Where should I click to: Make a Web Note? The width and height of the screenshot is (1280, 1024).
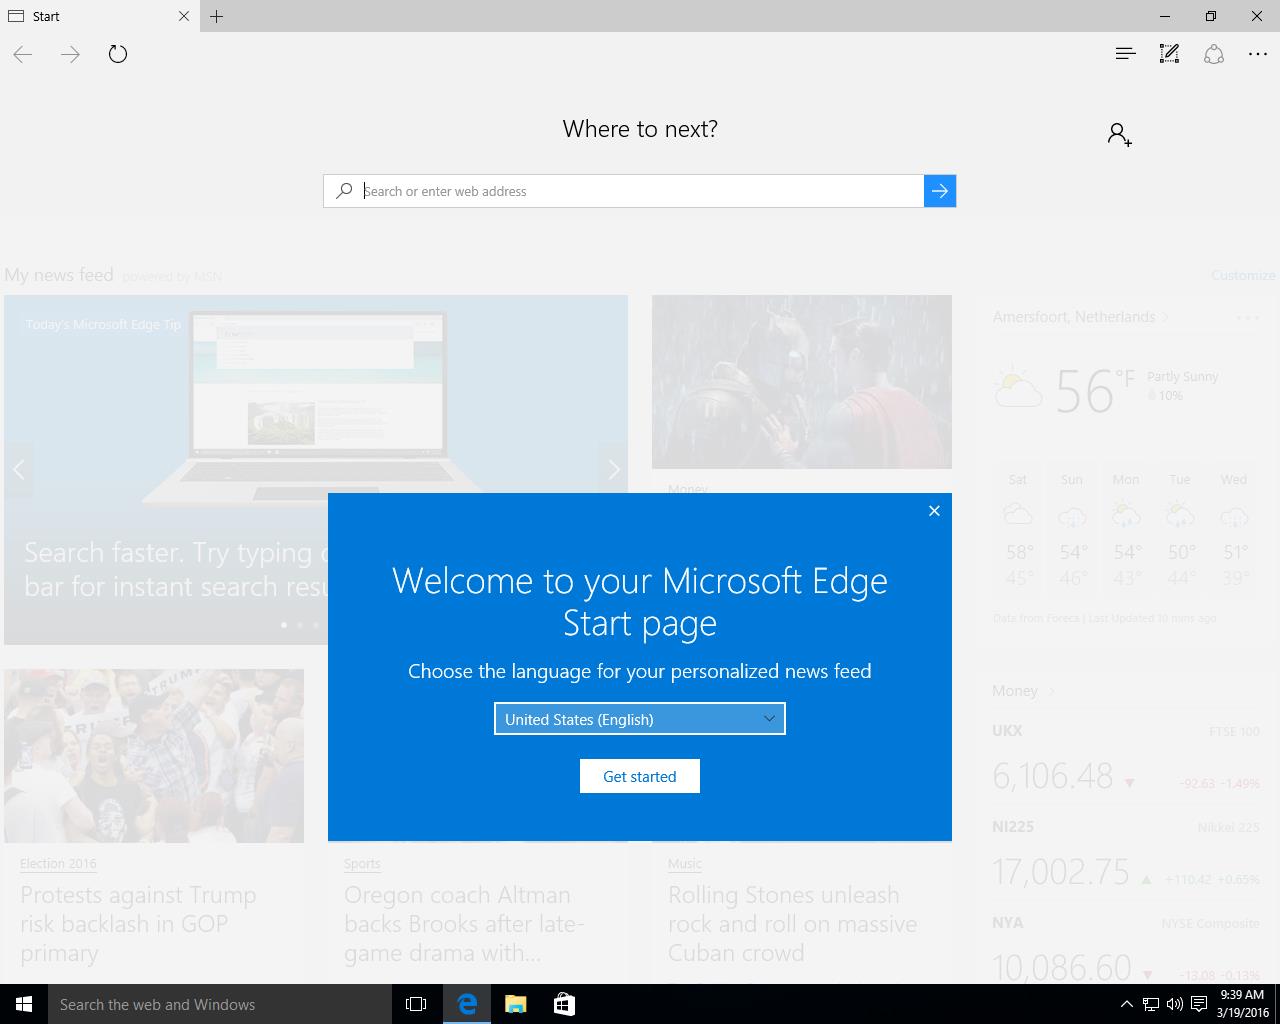pos(1169,54)
